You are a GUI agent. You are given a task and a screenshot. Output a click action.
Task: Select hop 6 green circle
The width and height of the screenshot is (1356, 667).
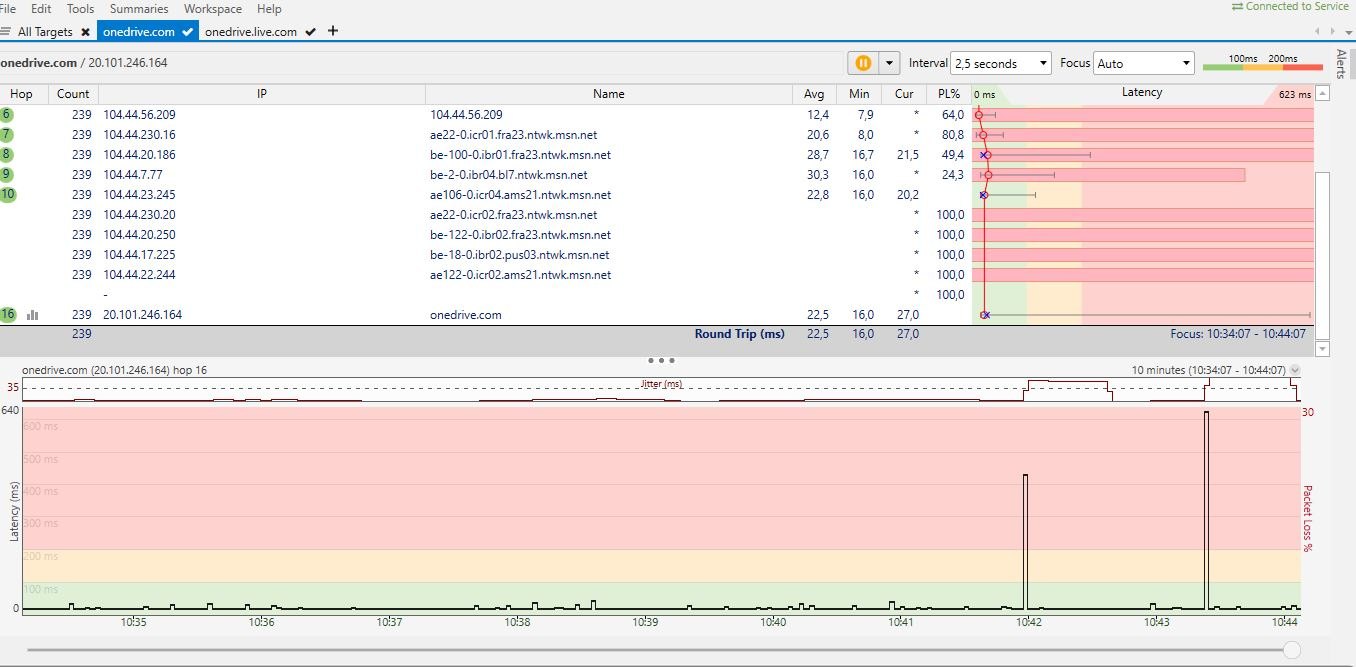6,114
